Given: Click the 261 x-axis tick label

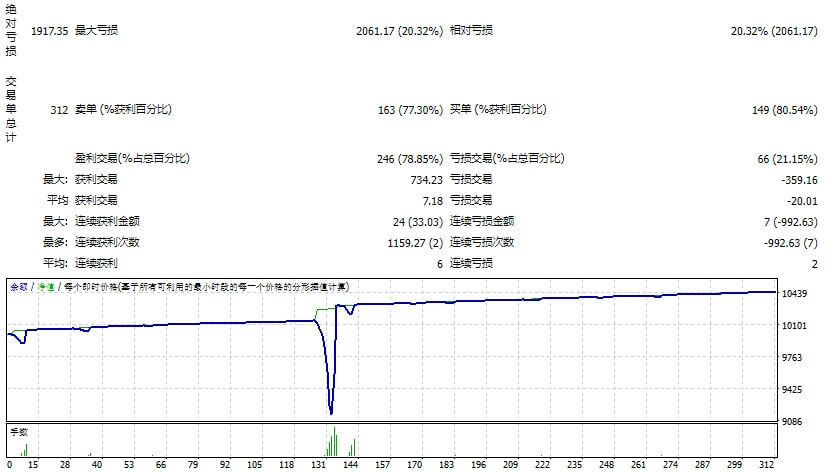Looking at the screenshot, I should pos(638,464).
